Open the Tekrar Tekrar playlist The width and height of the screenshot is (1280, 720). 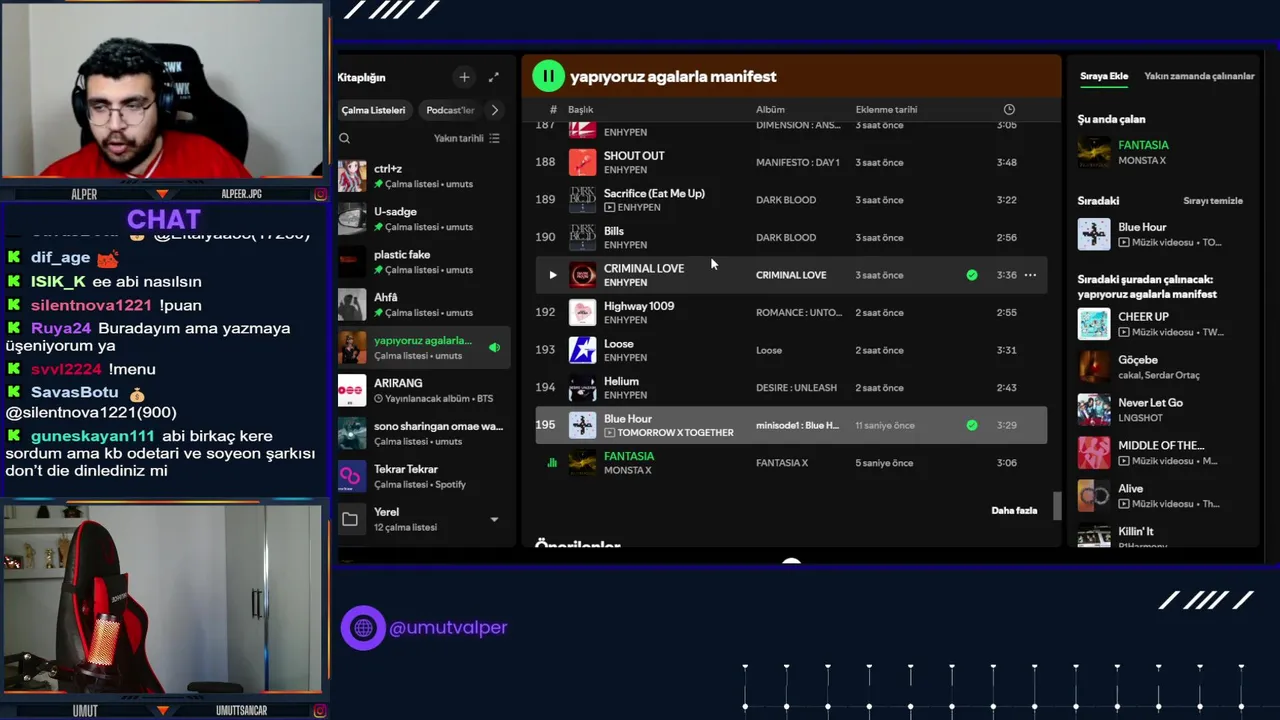pyautogui.click(x=424, y=476)
